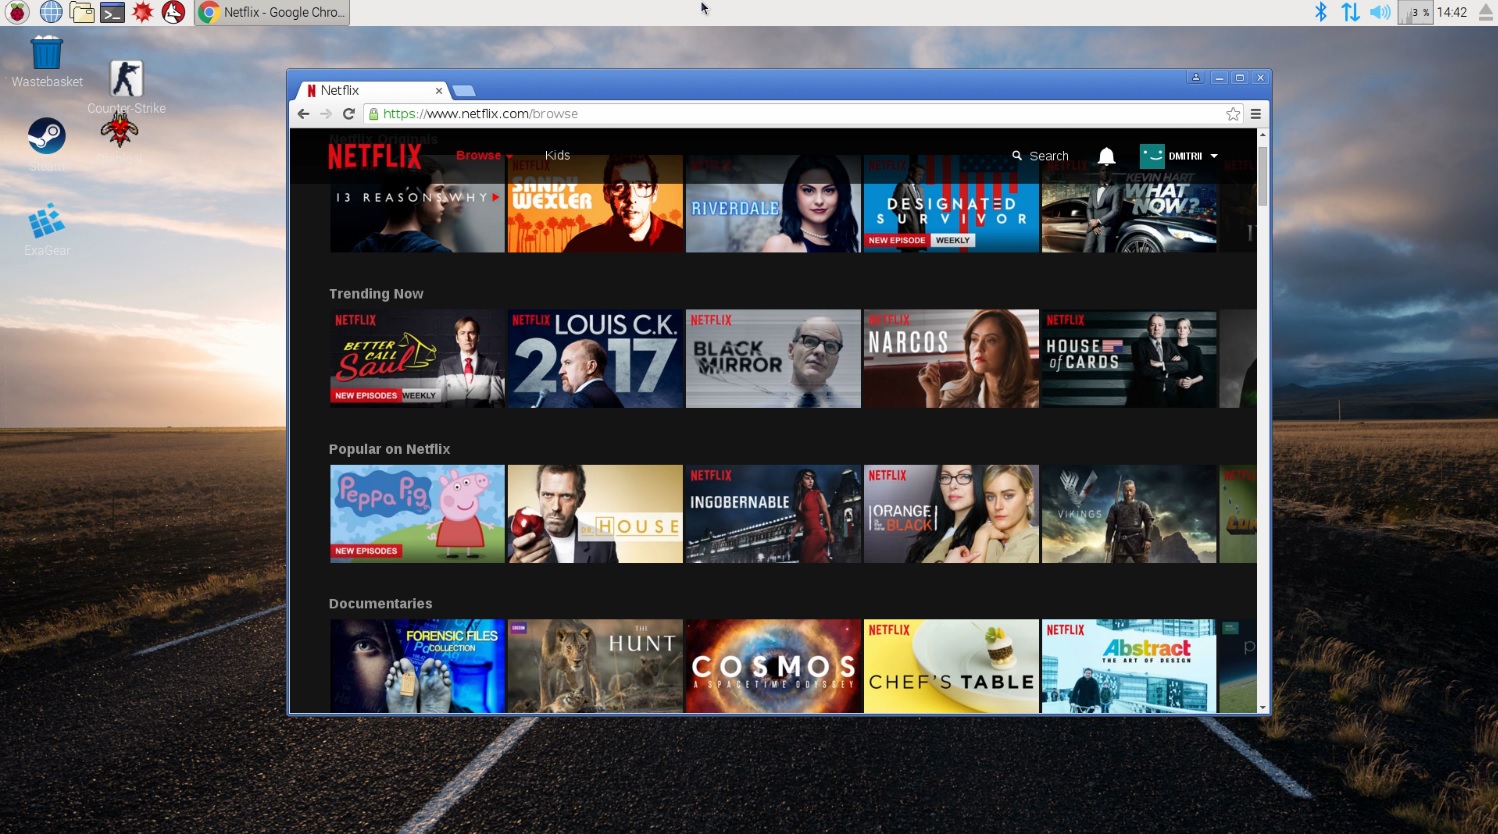1498x834 pixels.
Task: Open the Vikings thumbnail
Action: point(1129,514)
